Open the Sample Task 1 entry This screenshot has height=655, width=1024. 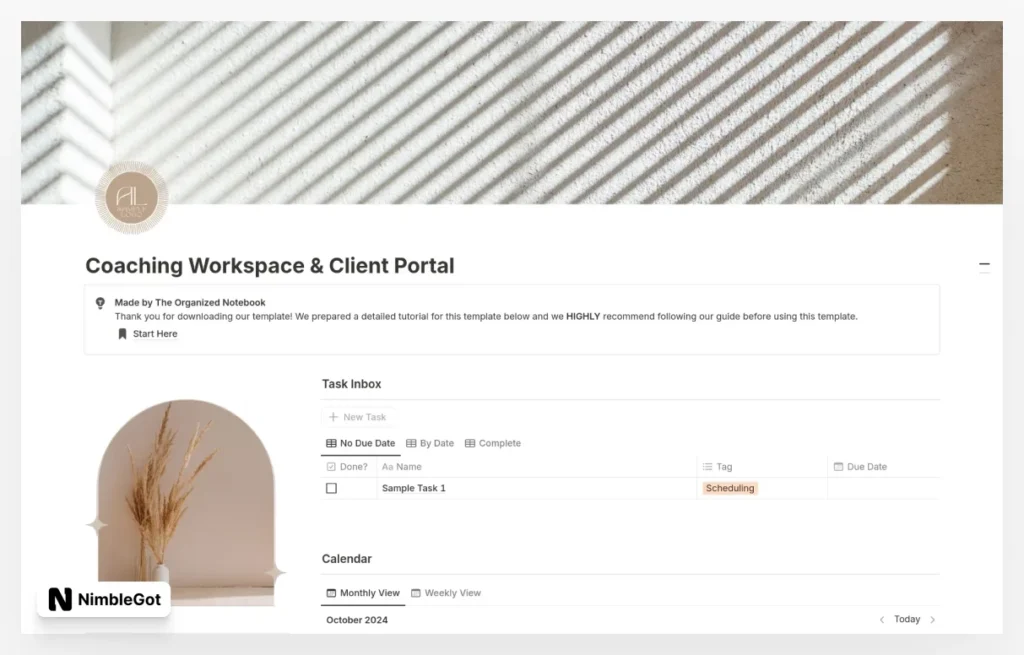[413, 488]
